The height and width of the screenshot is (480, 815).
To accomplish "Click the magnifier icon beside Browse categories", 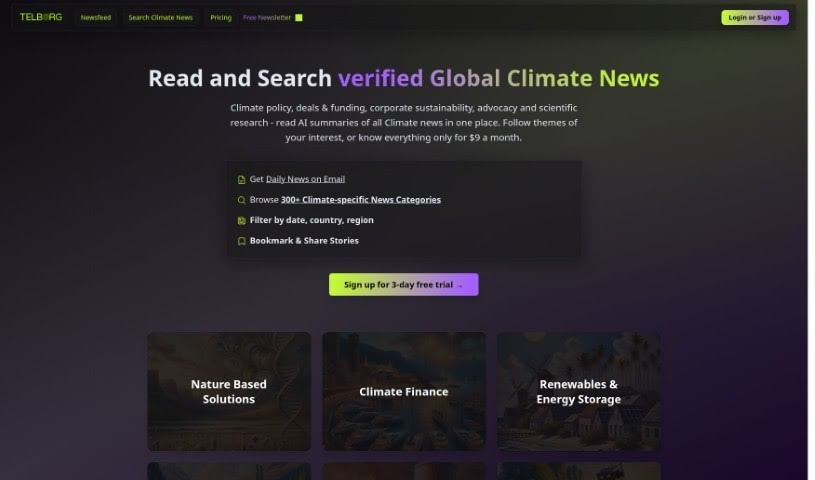I will 241,200.
